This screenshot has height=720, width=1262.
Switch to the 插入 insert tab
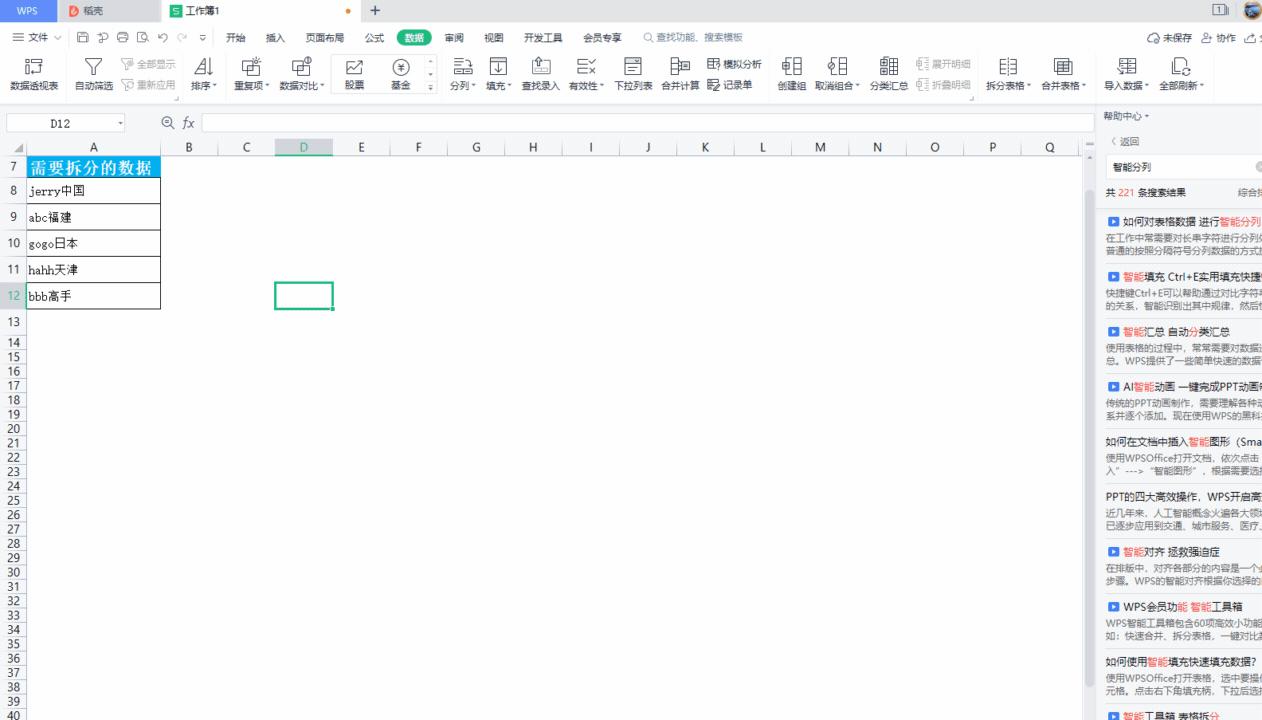pyautogui.click(x=275, y=38)
